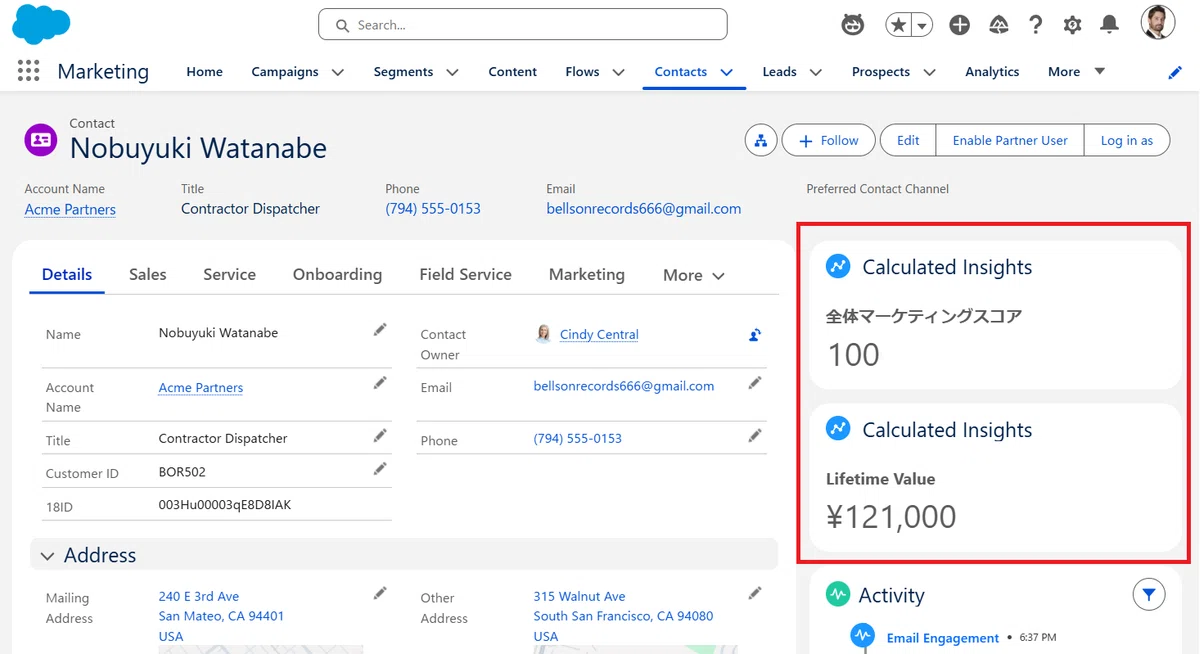Viewport: 1200px width, 654px height.
Task: Click the Change Owner icon next to Cindy Central
Action: [755, 335]
